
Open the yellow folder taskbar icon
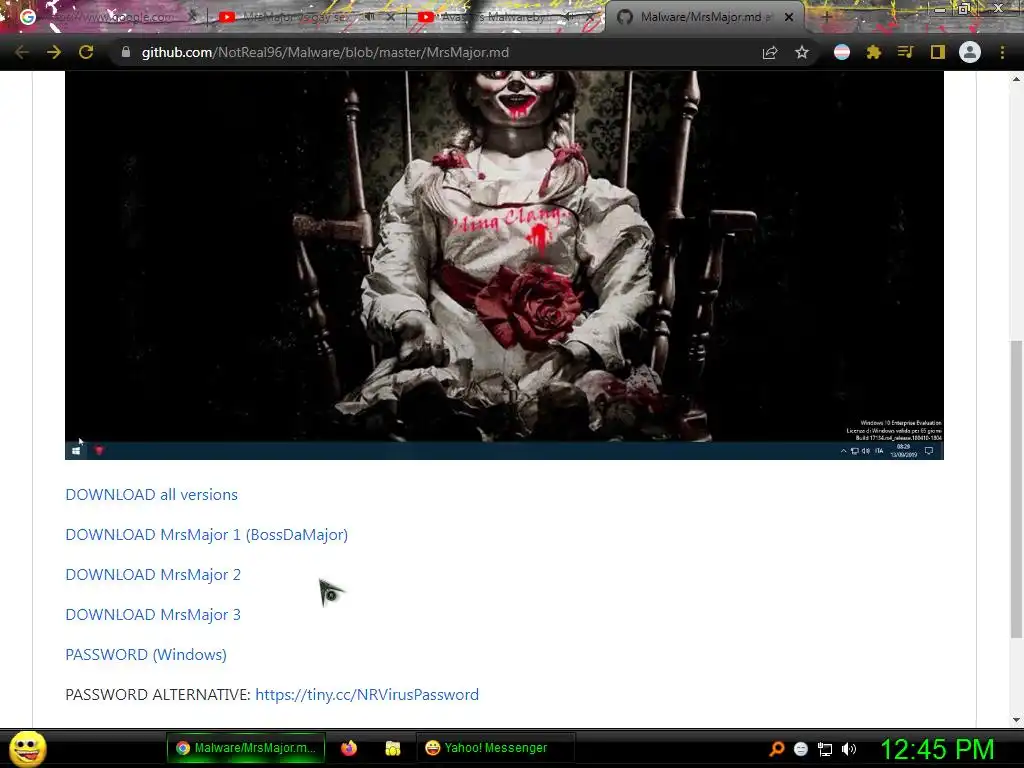pyautogui.click(x=392, y=748)
